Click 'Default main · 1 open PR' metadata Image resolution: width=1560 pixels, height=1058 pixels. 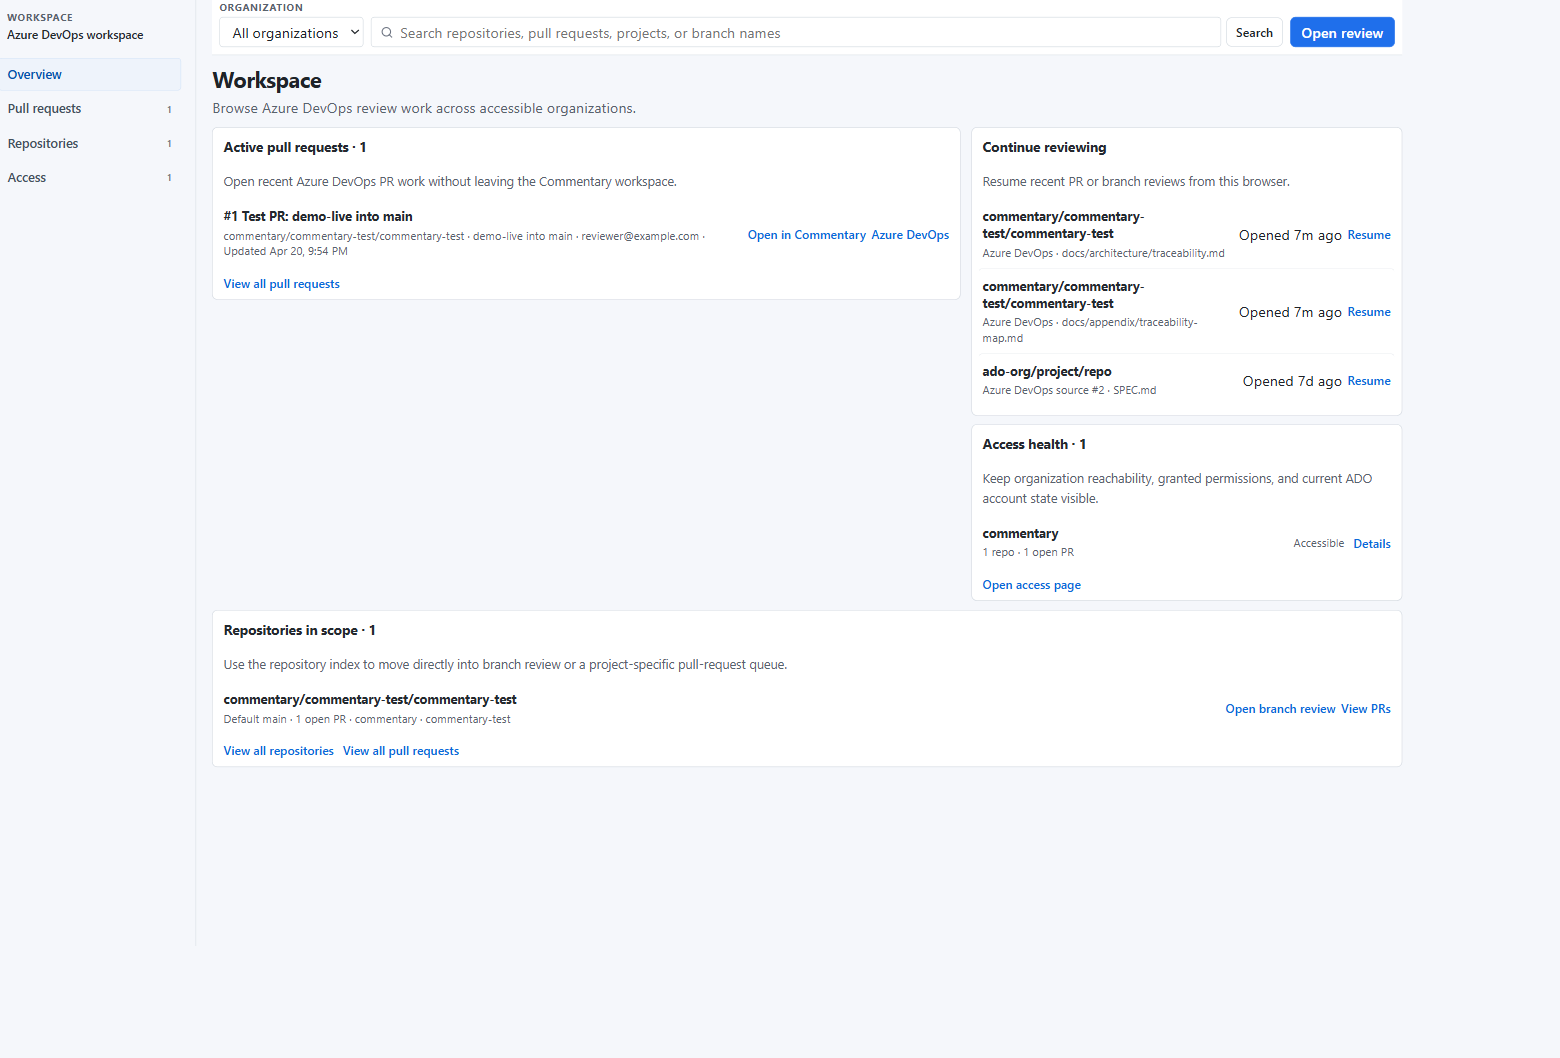pyautogui.click(x=285, y=719)
